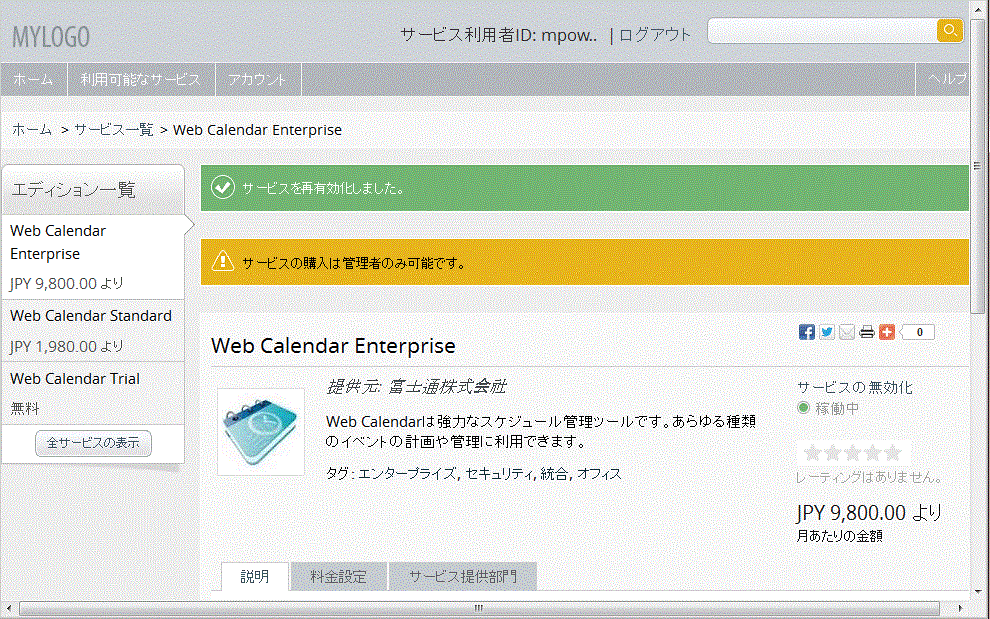Screen dimensions: 990x619
Task: Open the 利用可能なサービス menu
Action: click(x=141, y=80)
